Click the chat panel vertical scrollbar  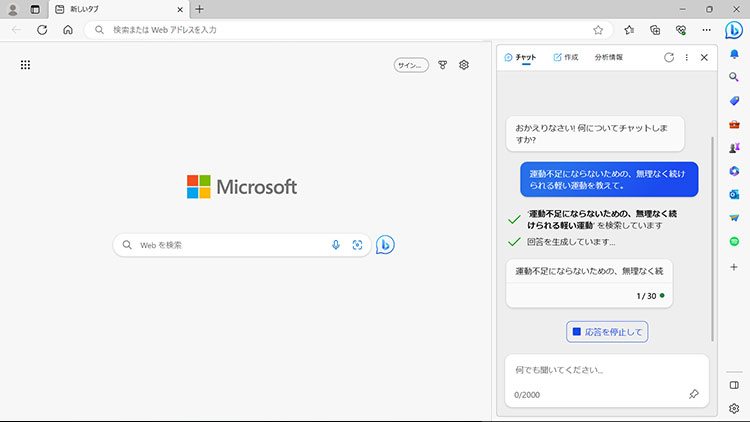point(712,239)
